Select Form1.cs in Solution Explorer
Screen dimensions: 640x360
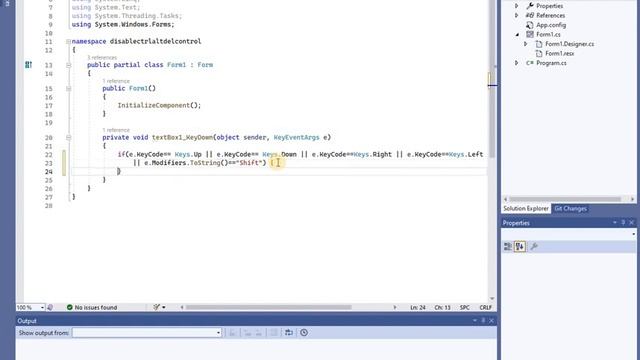coord(548,34)
